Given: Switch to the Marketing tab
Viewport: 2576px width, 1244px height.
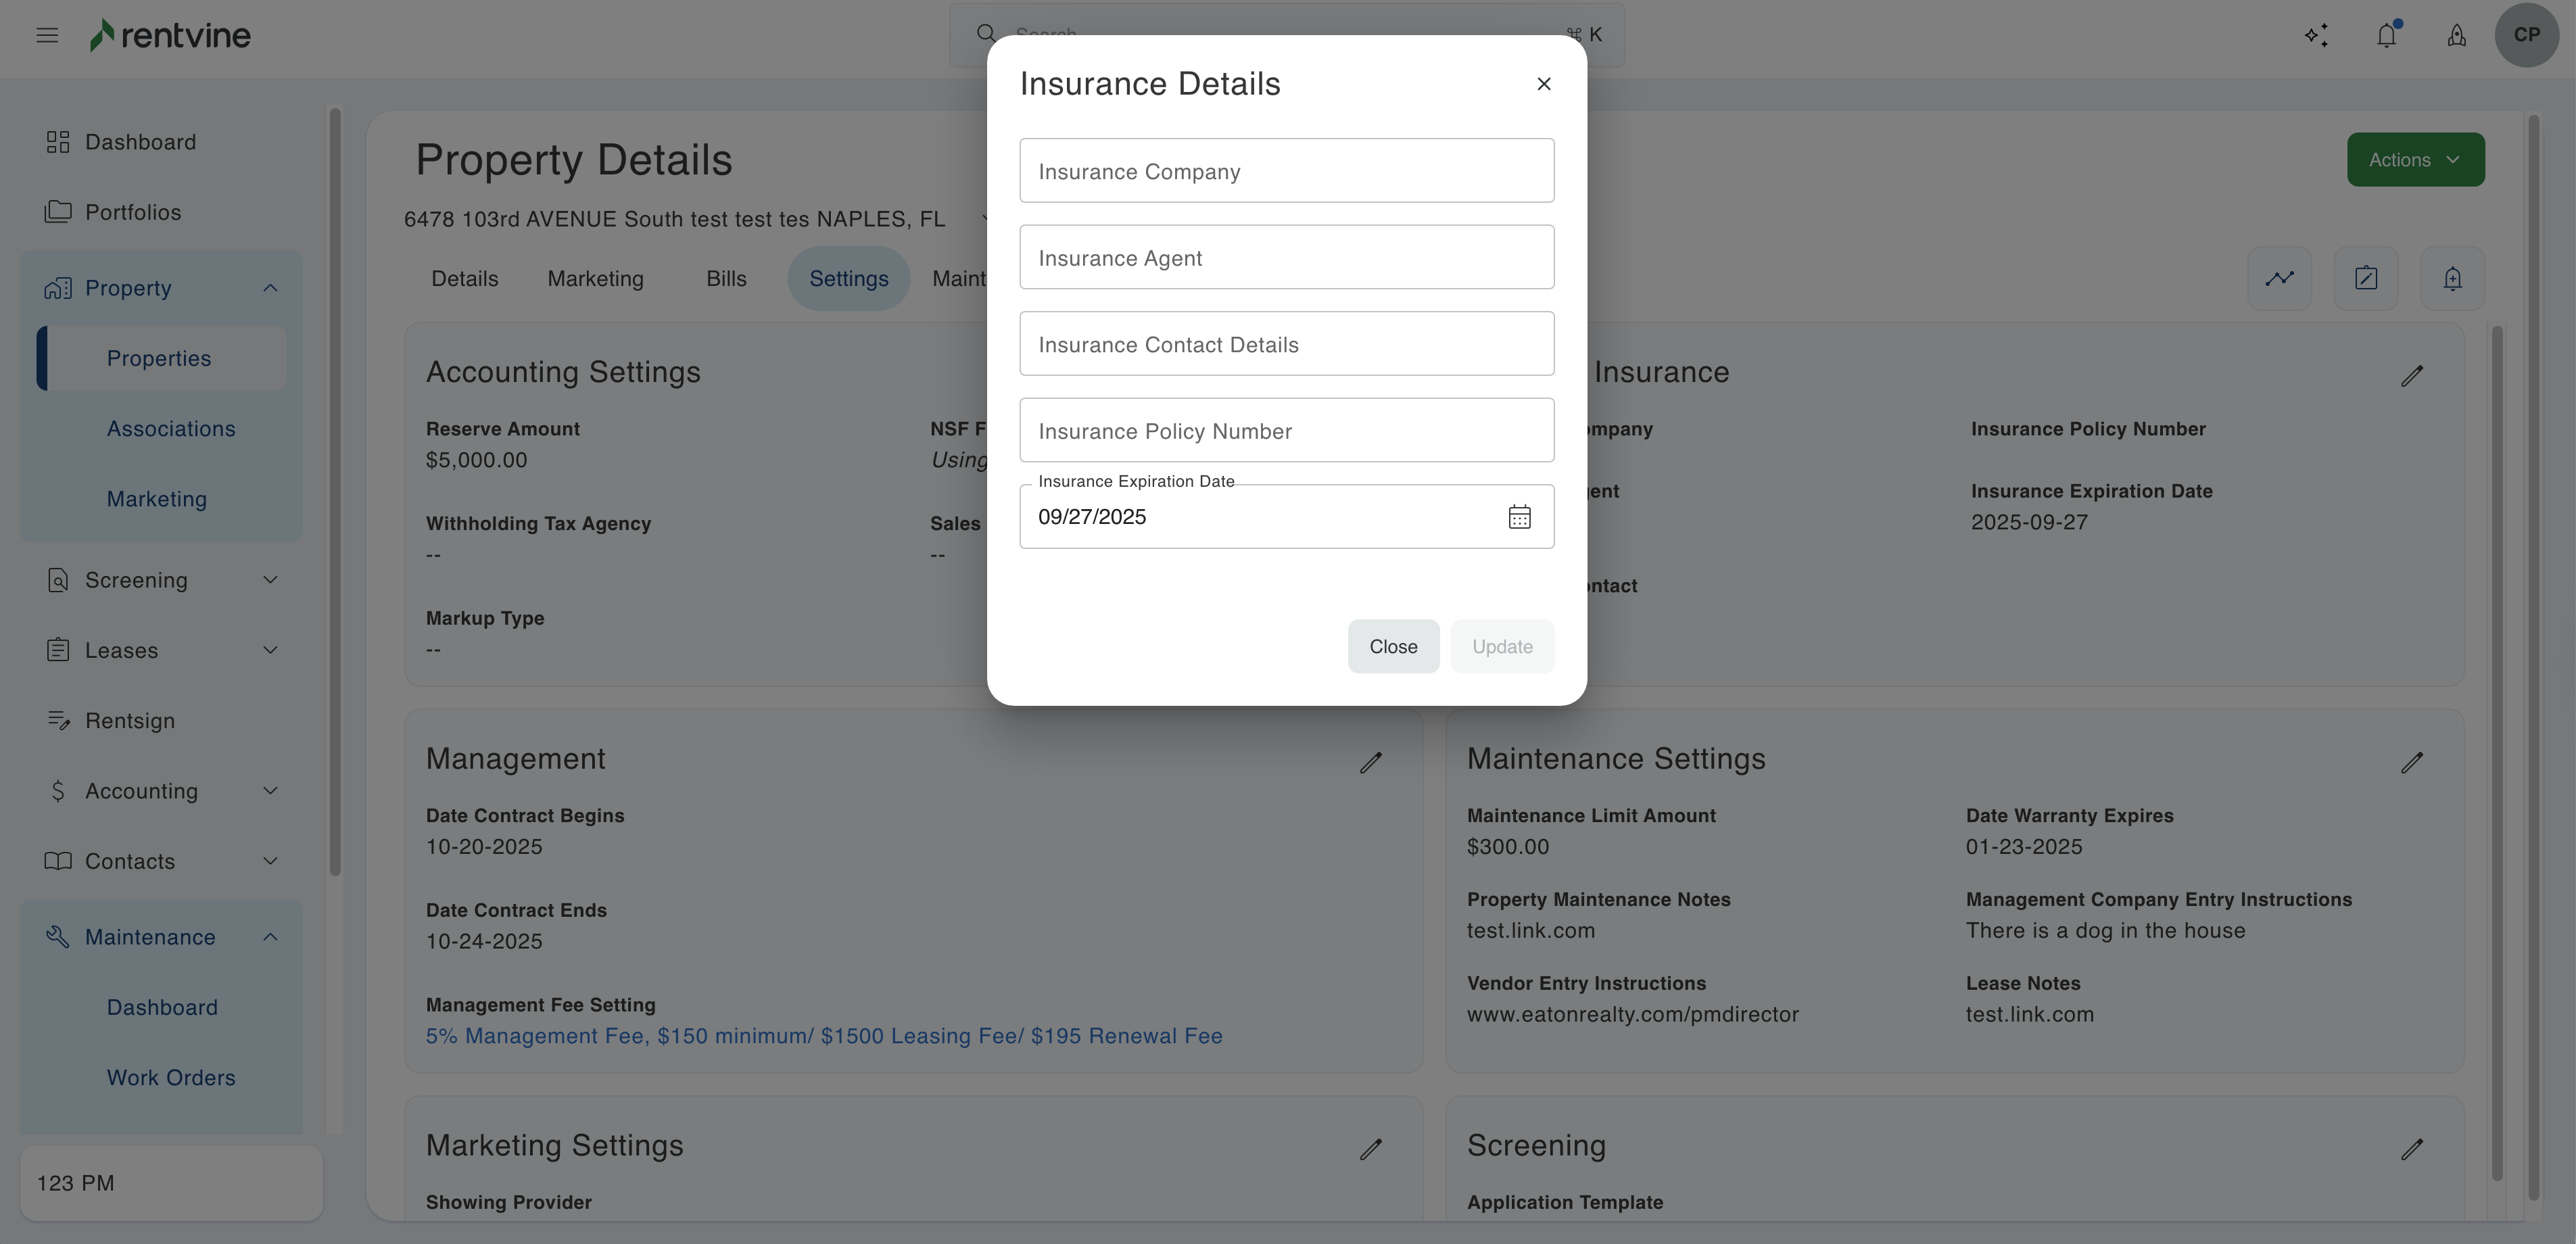Looking at the screenshot, I should coord(595,279).
